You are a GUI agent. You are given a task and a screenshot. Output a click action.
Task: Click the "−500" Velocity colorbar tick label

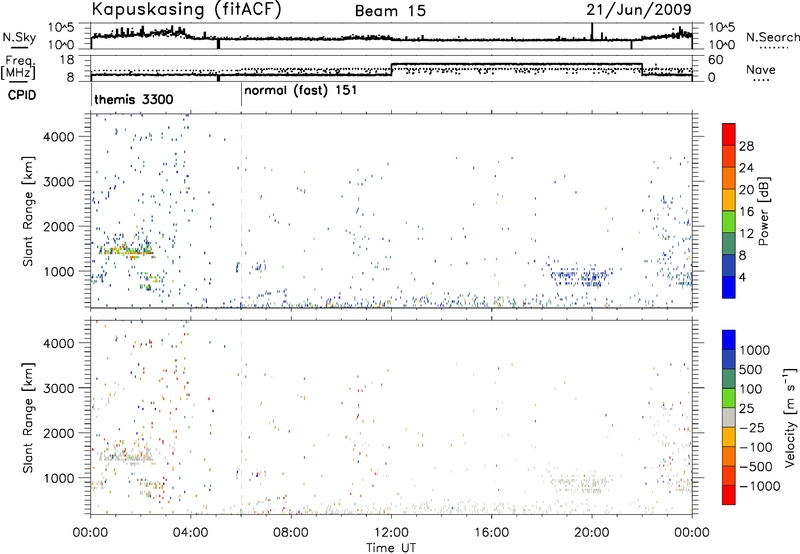[756, 467]
